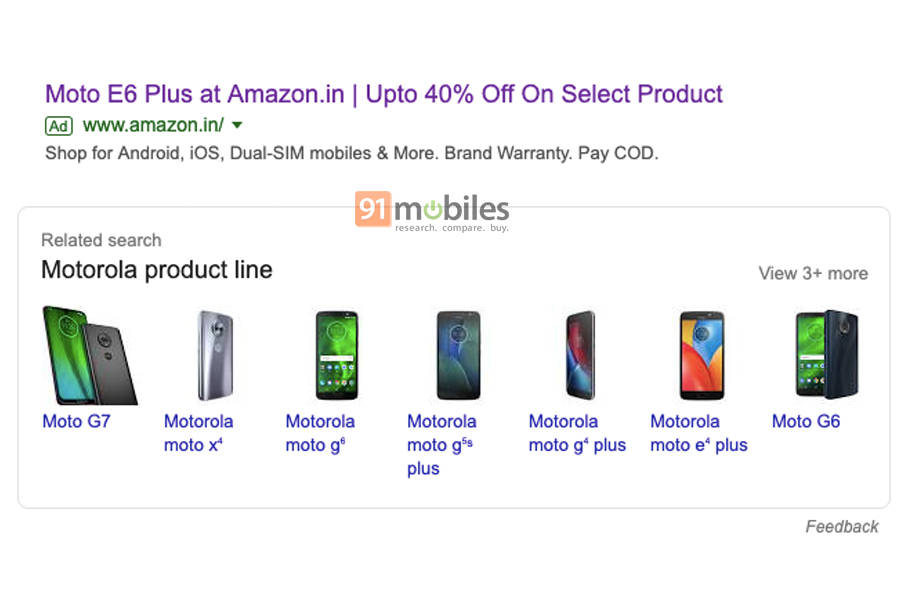Open the Moto E6 Plus Amazon ad headline

point(382,94)
